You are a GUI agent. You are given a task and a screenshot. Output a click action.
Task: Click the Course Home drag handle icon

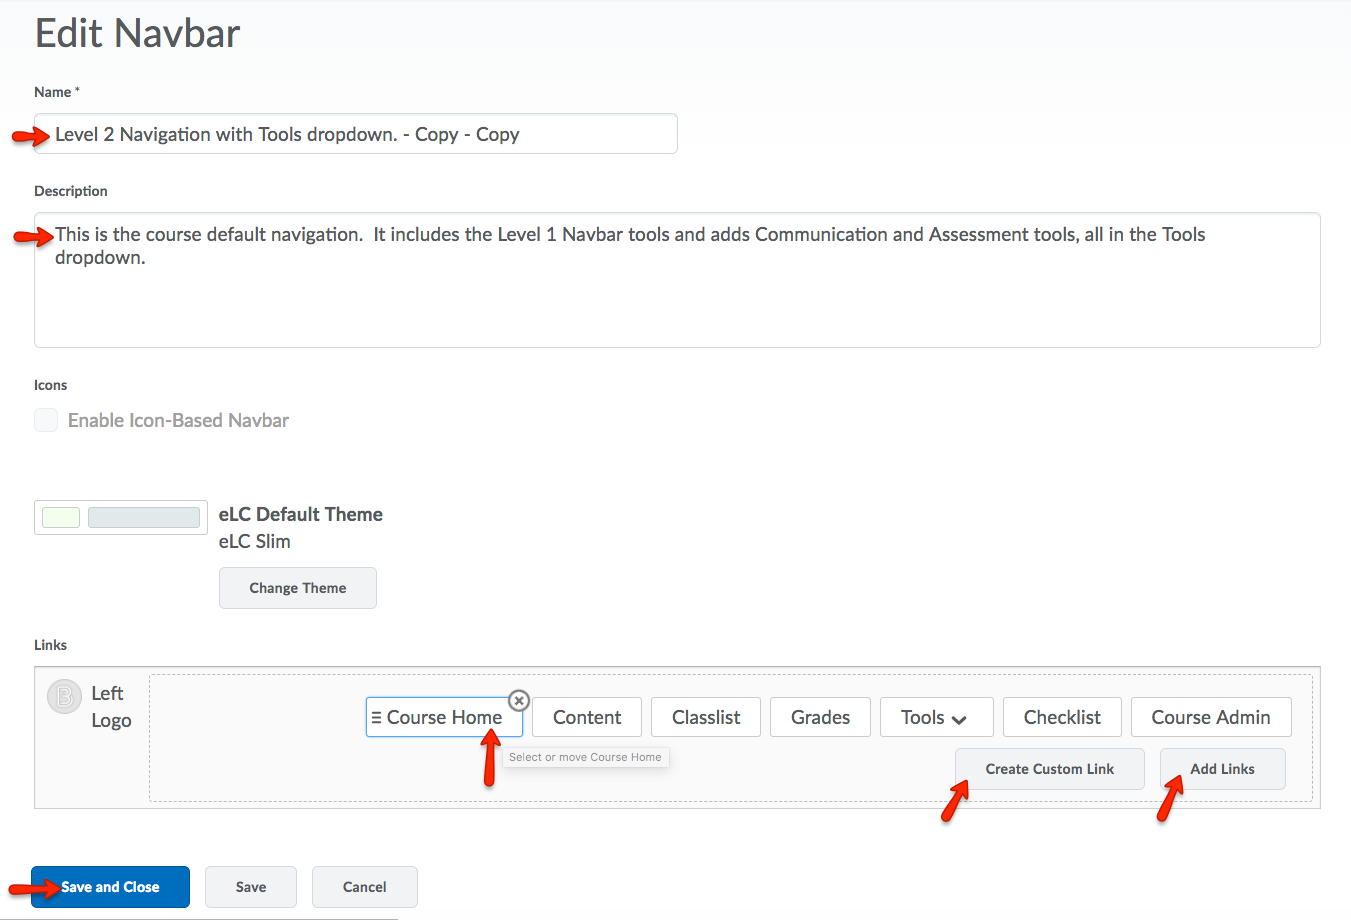coord(376,718)
